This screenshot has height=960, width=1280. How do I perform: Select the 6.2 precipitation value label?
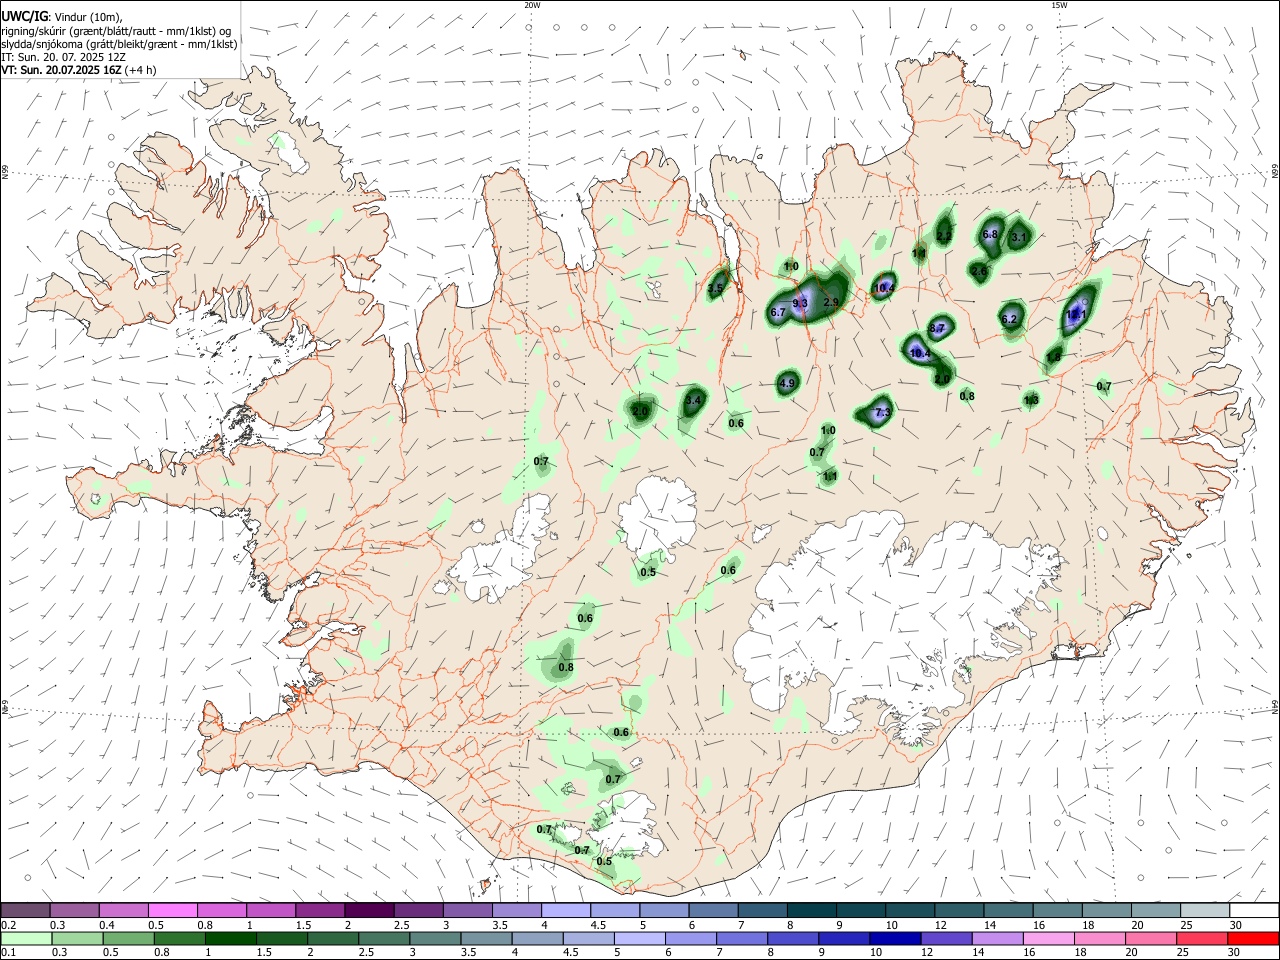pos(1009,319)
